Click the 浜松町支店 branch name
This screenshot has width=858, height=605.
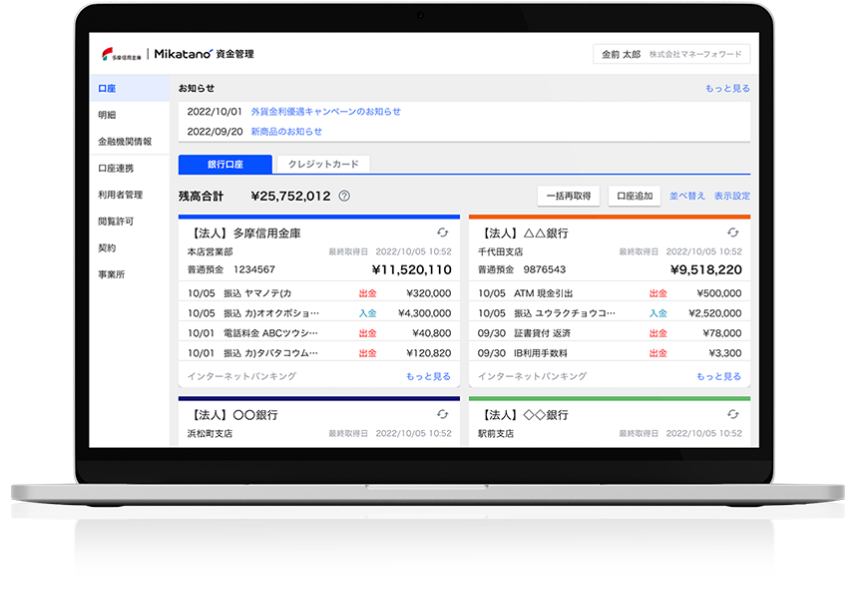coord(210,434)
